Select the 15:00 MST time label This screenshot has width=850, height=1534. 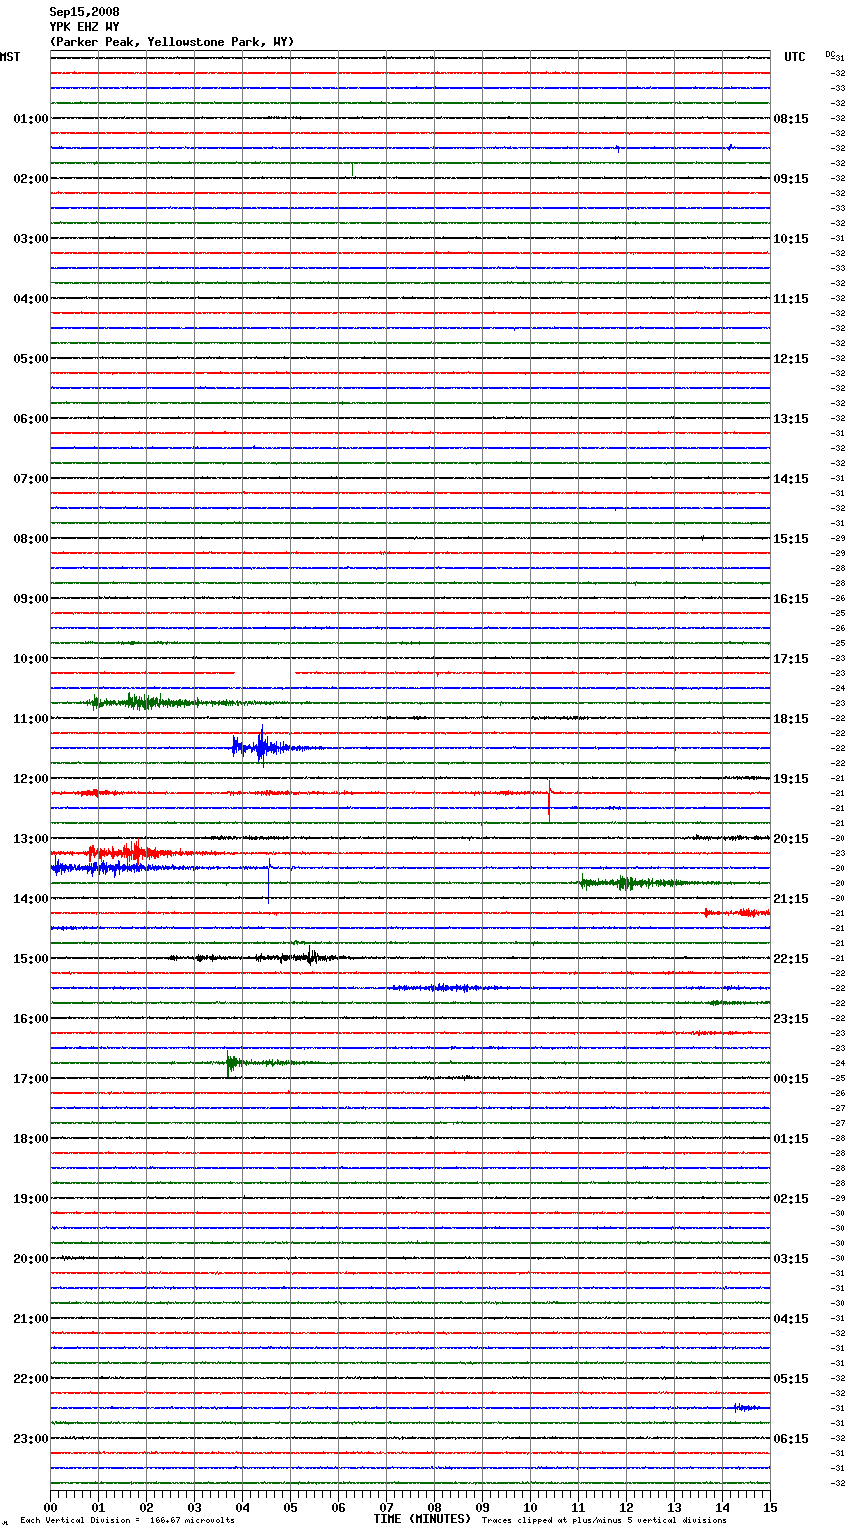[x=30, y=959]
